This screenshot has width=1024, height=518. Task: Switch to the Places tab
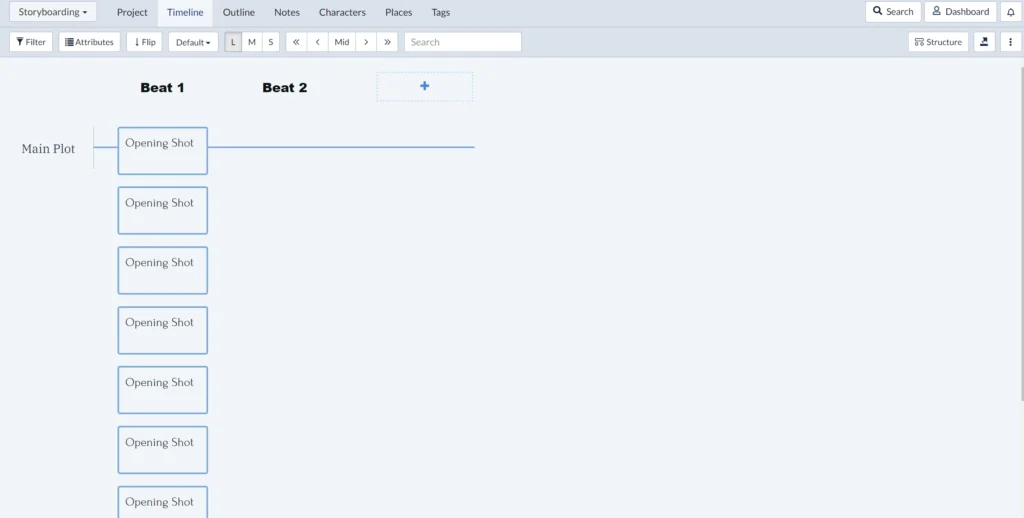(x=398, y=12)
